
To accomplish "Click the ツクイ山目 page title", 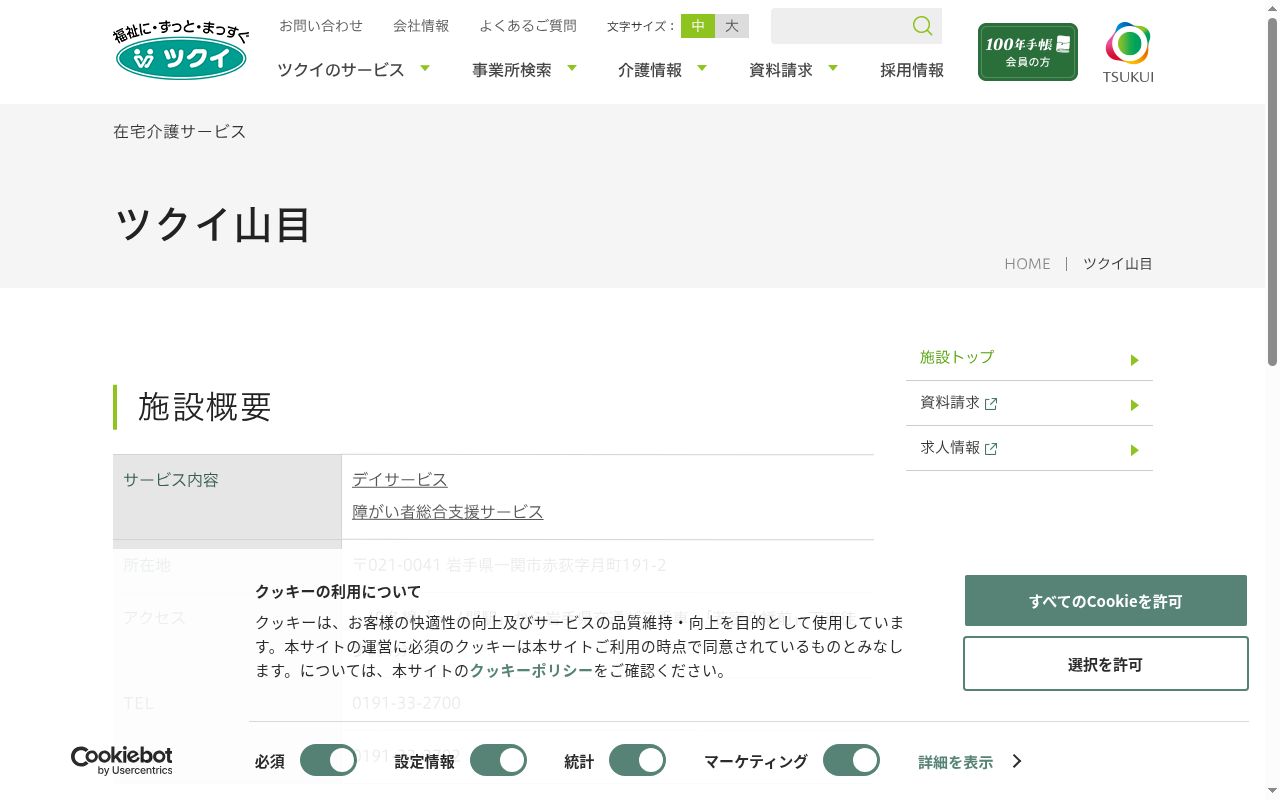I will 213,225.
